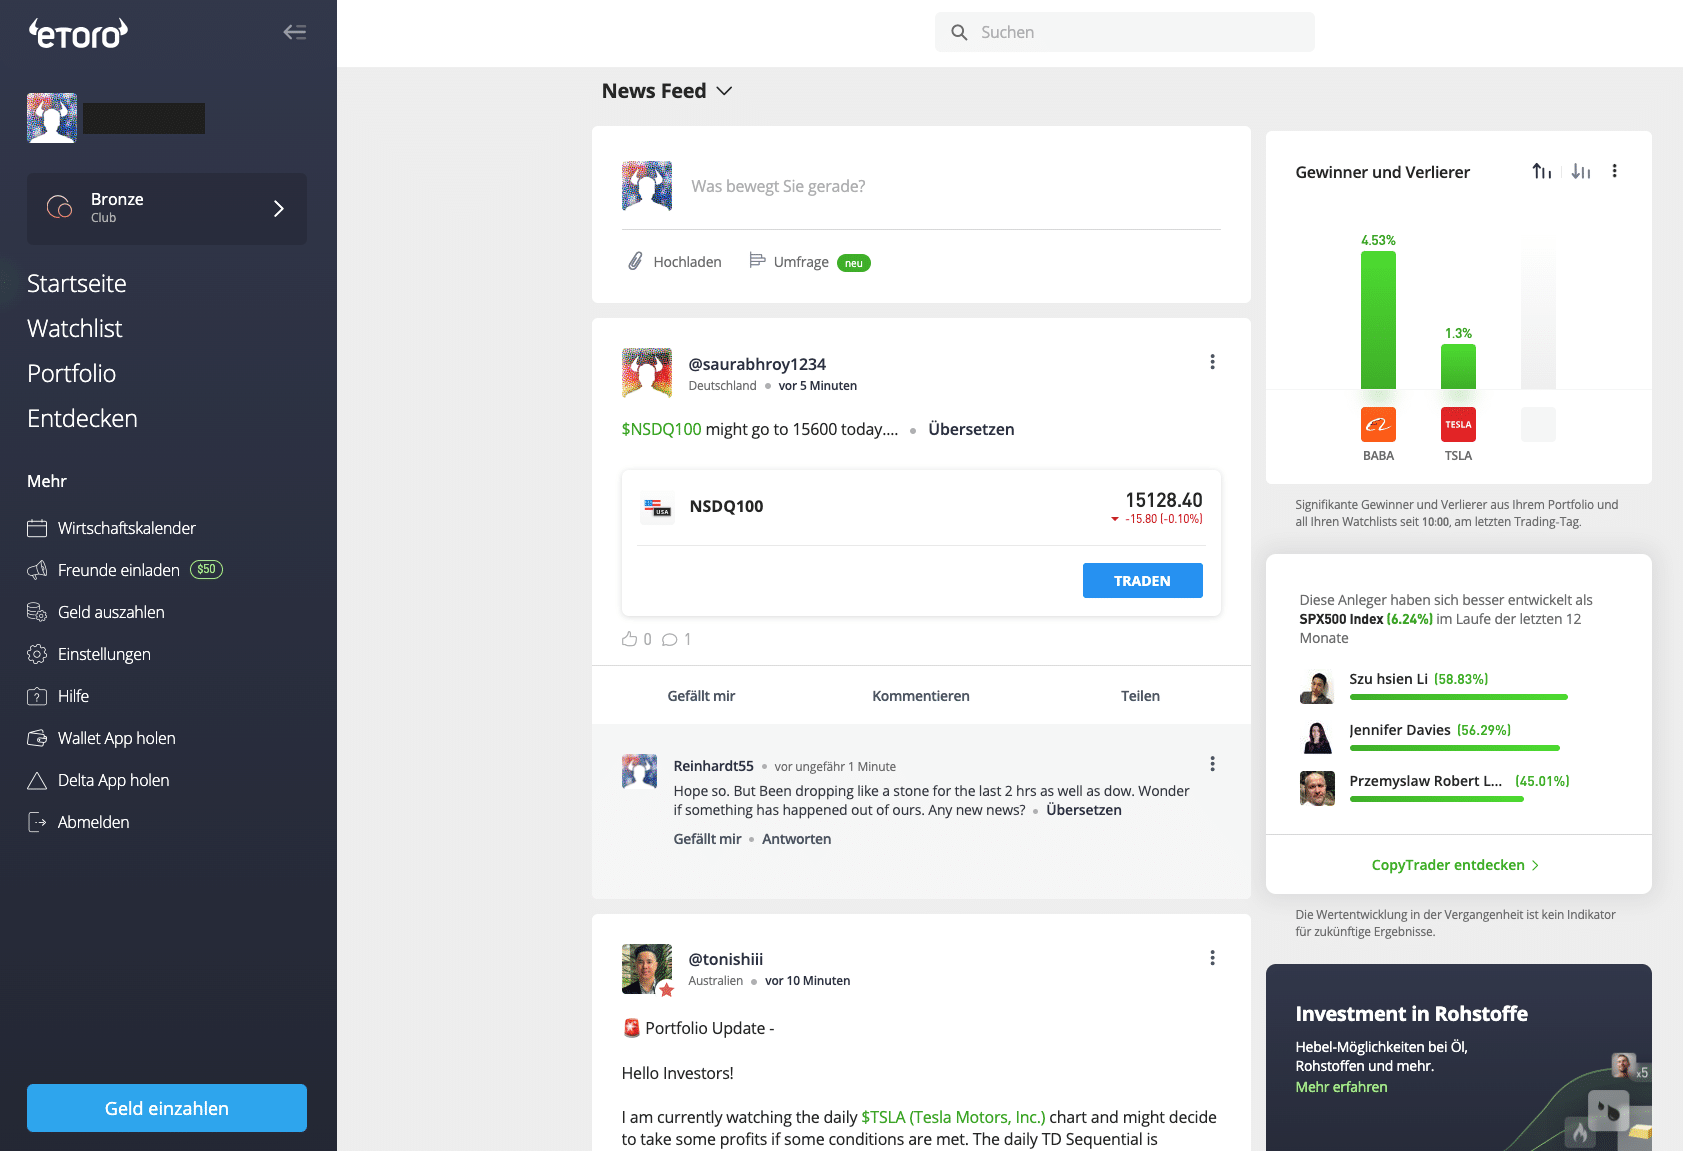Click the Geld einzahlen button
This screenshot has height=1151, width=1683.
pos(167,1108)
